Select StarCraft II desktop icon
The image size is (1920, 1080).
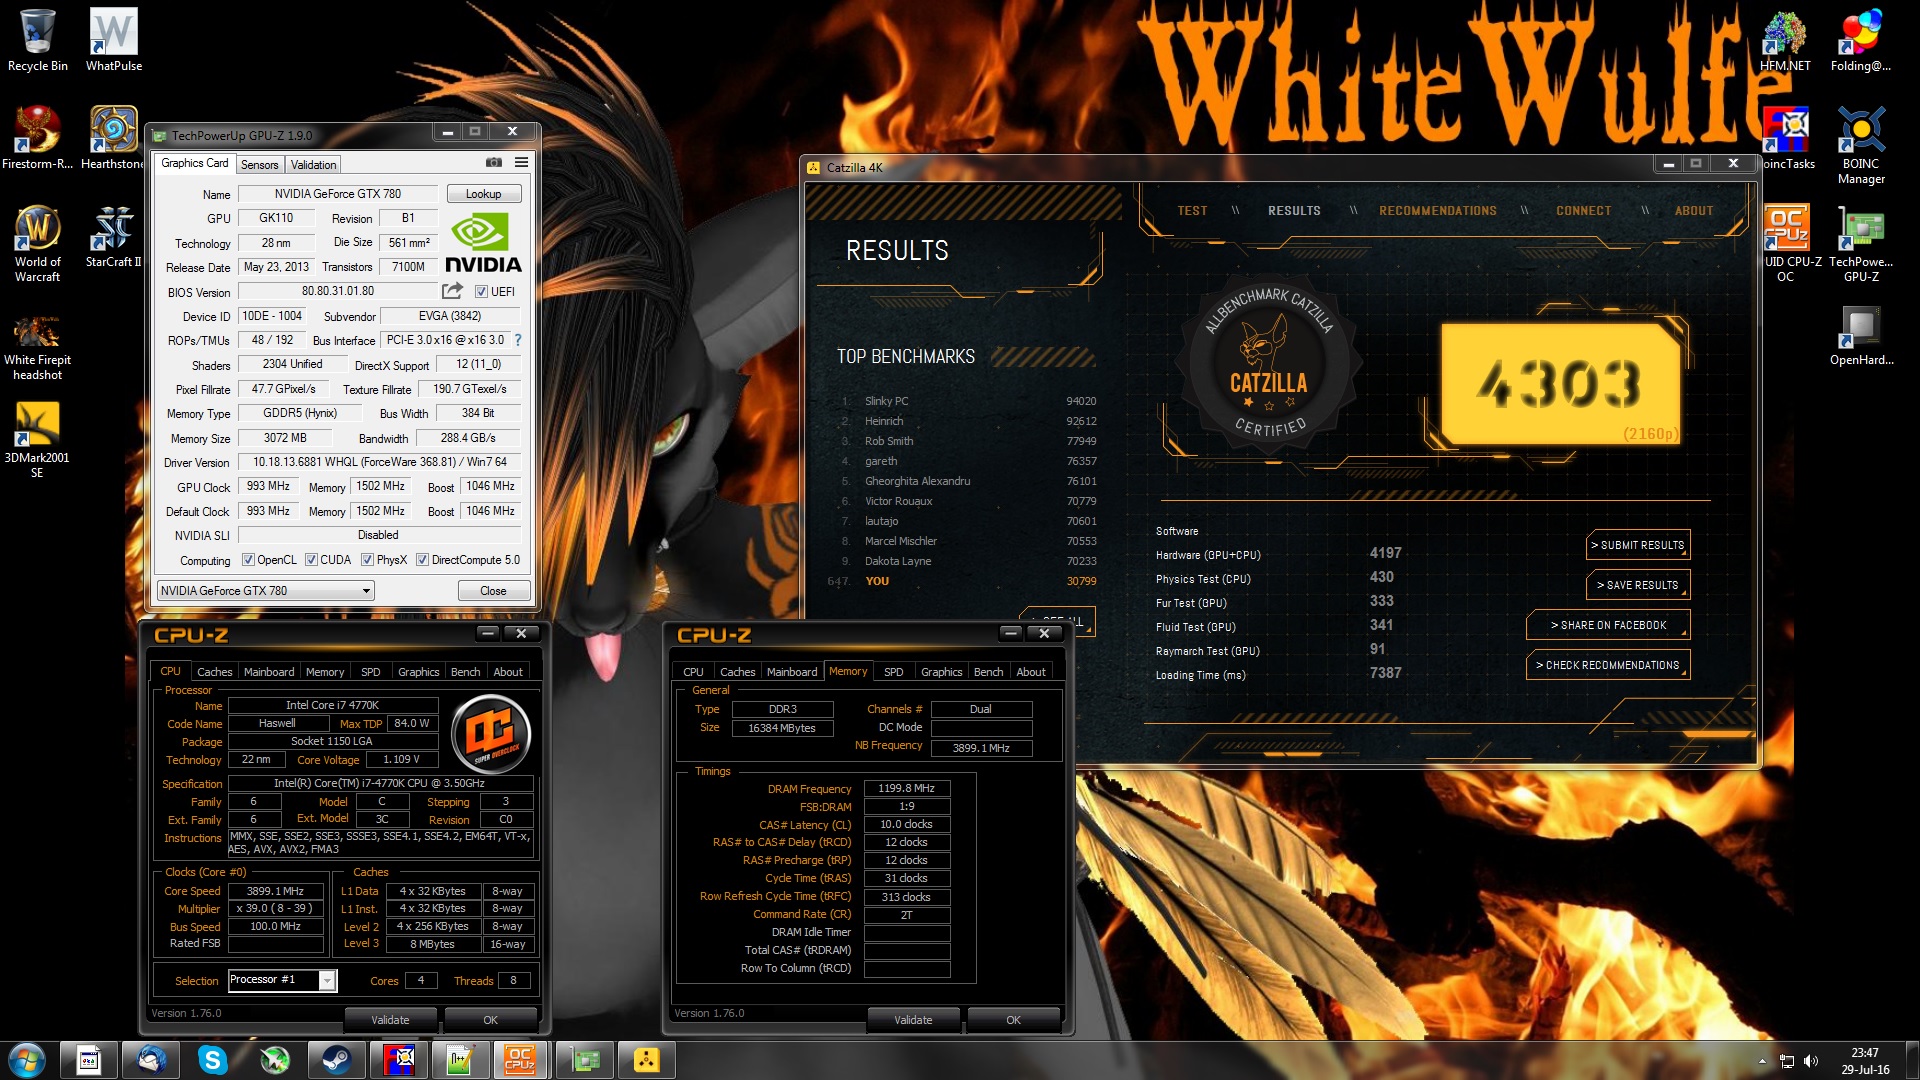point(114,237)
